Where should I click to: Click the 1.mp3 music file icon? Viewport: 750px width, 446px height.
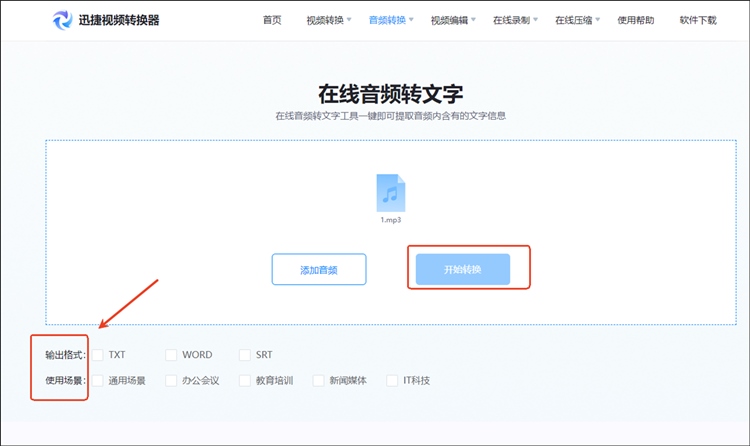click(x=391, y=193)
